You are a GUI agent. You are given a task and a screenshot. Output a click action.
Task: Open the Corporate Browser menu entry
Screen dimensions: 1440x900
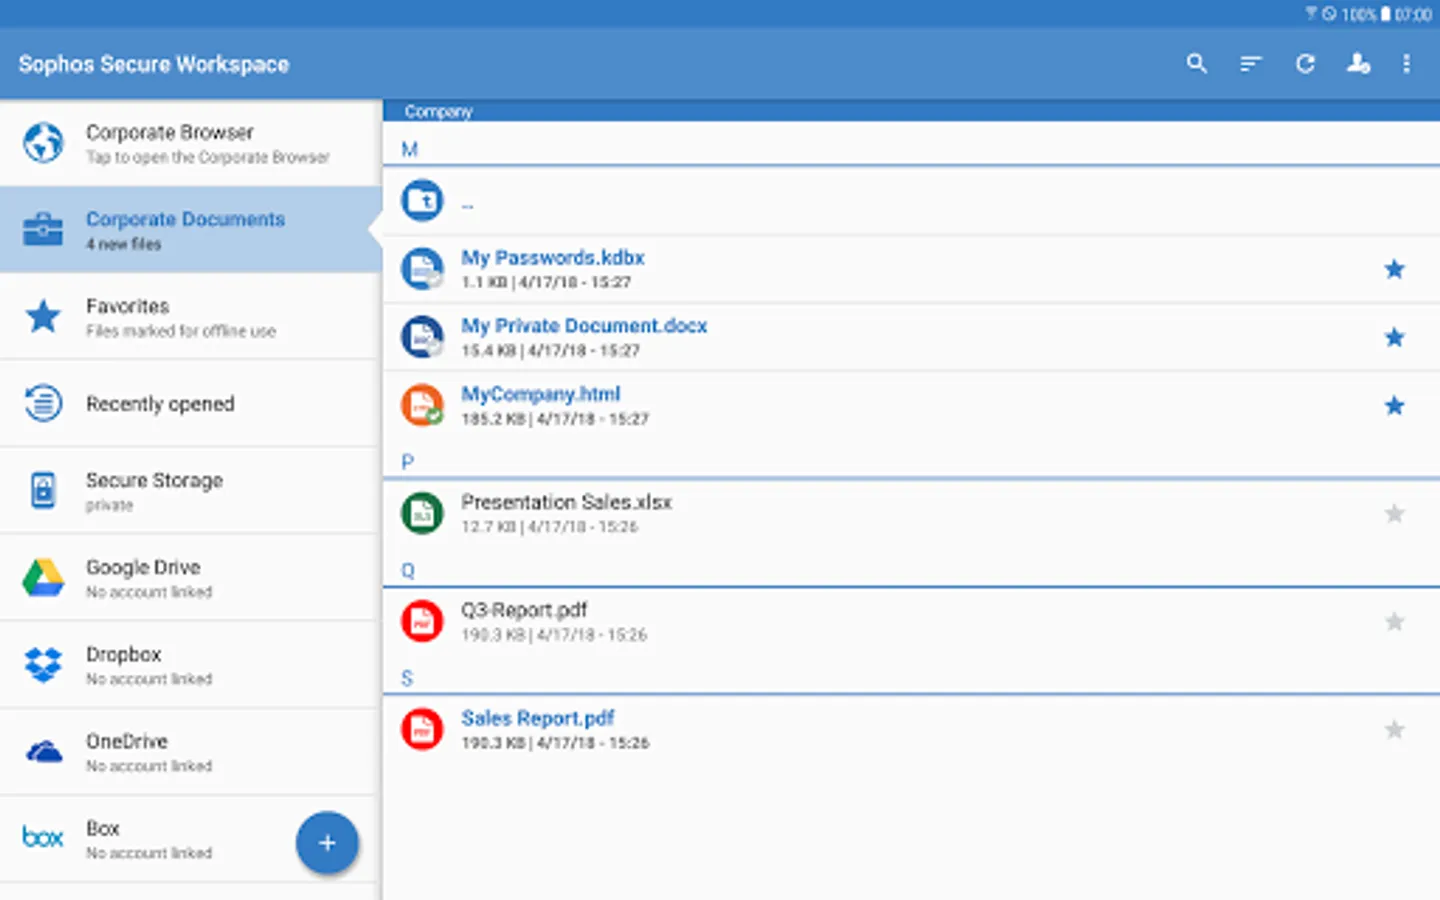[190, 143]
